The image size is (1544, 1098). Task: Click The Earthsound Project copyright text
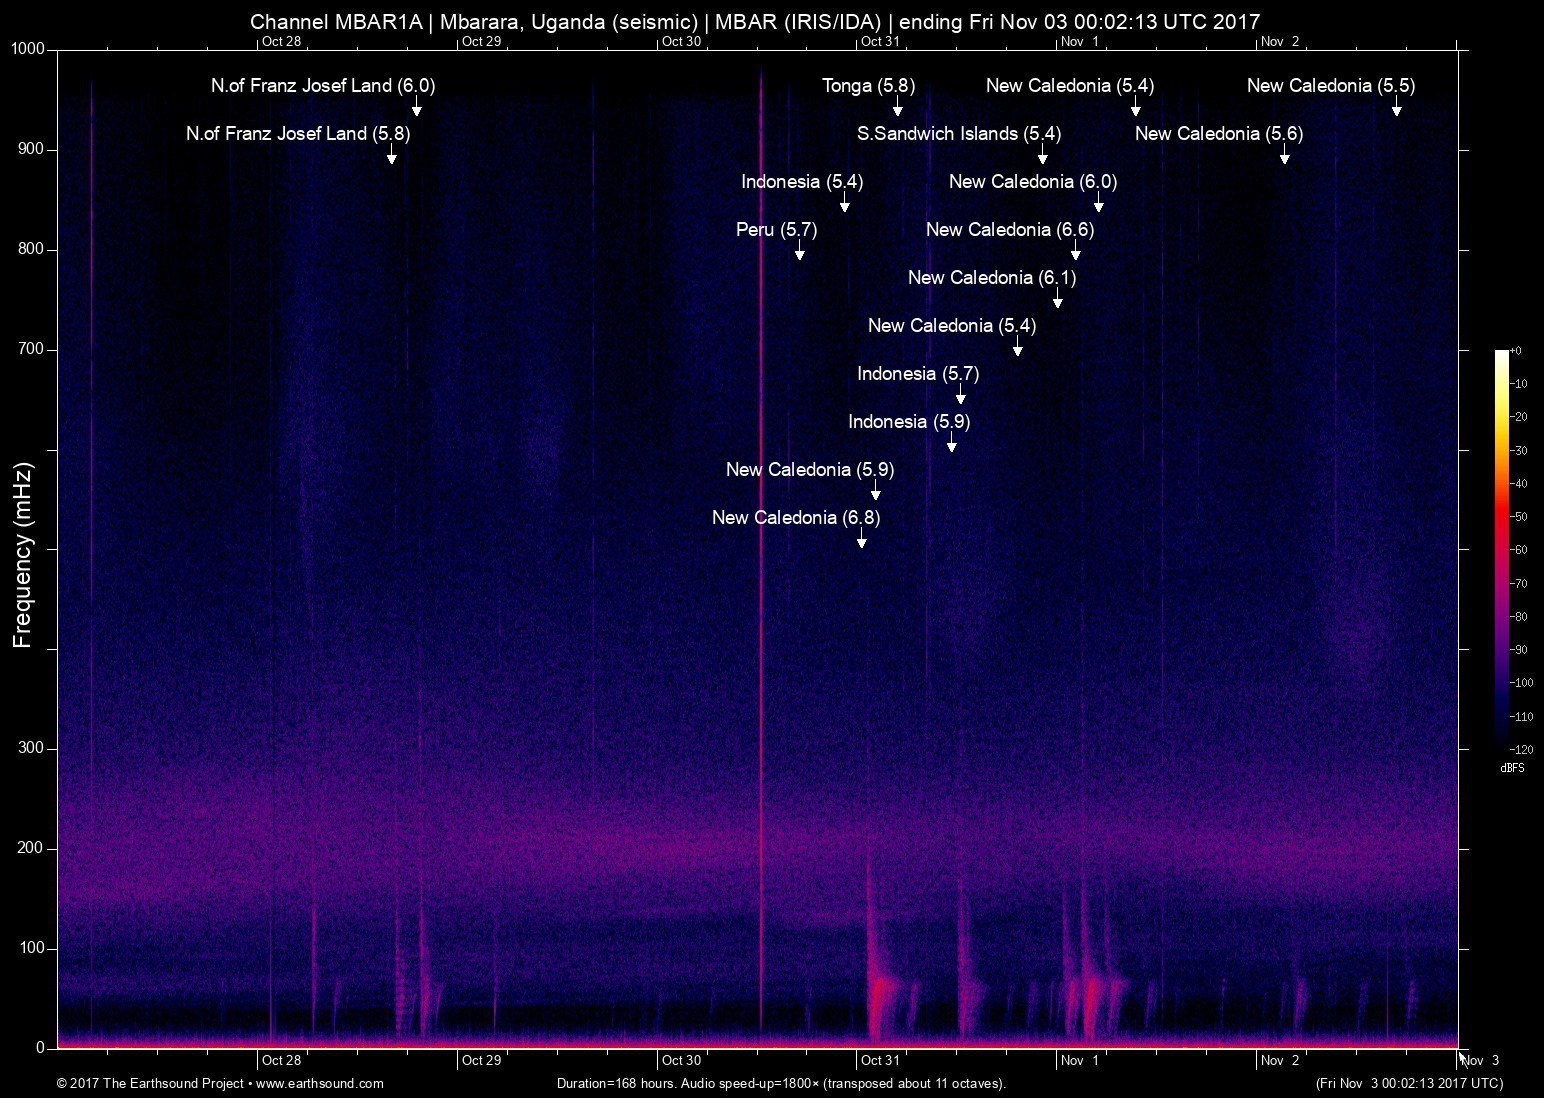(x=150, y=1083)
